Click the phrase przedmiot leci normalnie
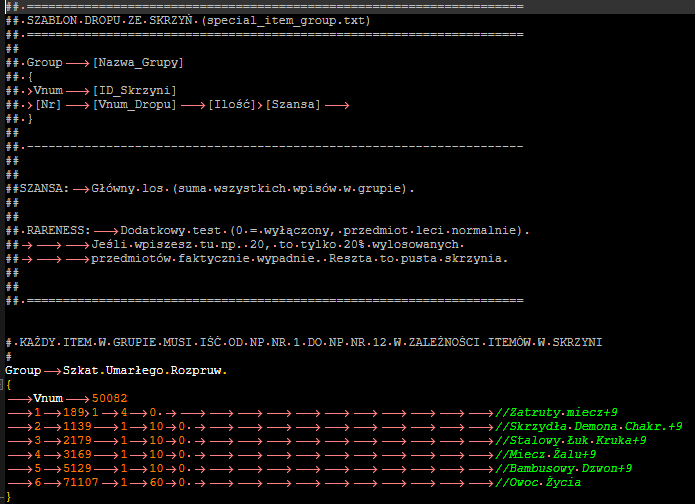The image size is (695, 504). pos(430,231)
